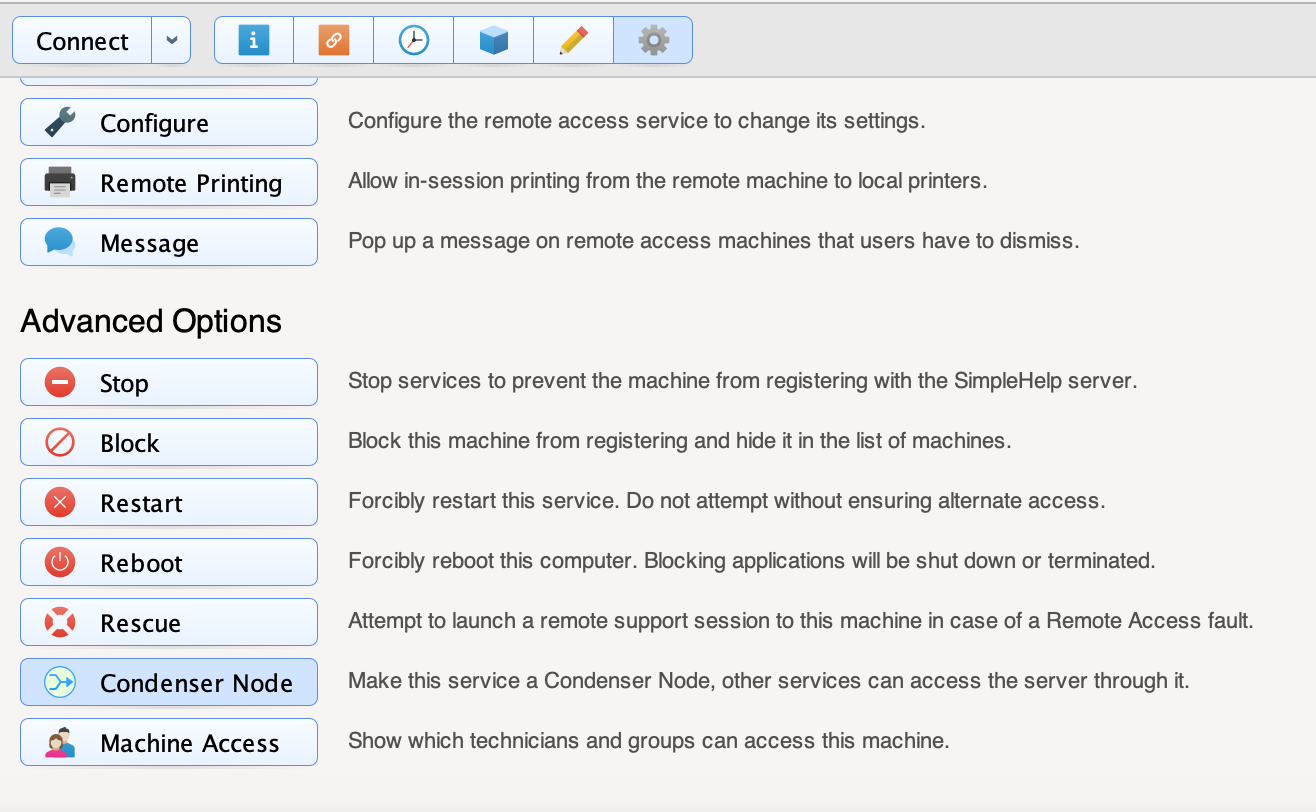Click the prohibited circle icon on Block
Screen dimensions: 1316x812
click(60, 442)
